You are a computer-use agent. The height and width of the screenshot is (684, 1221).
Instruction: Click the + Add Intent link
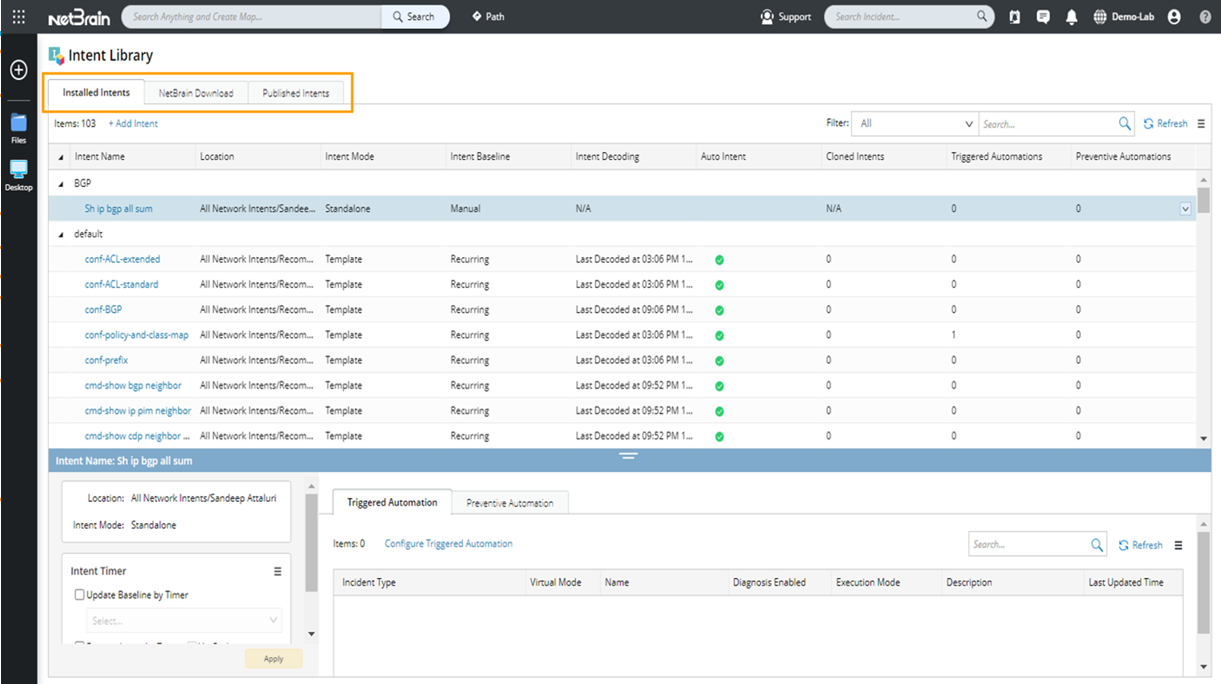click(x=133, y=124)
